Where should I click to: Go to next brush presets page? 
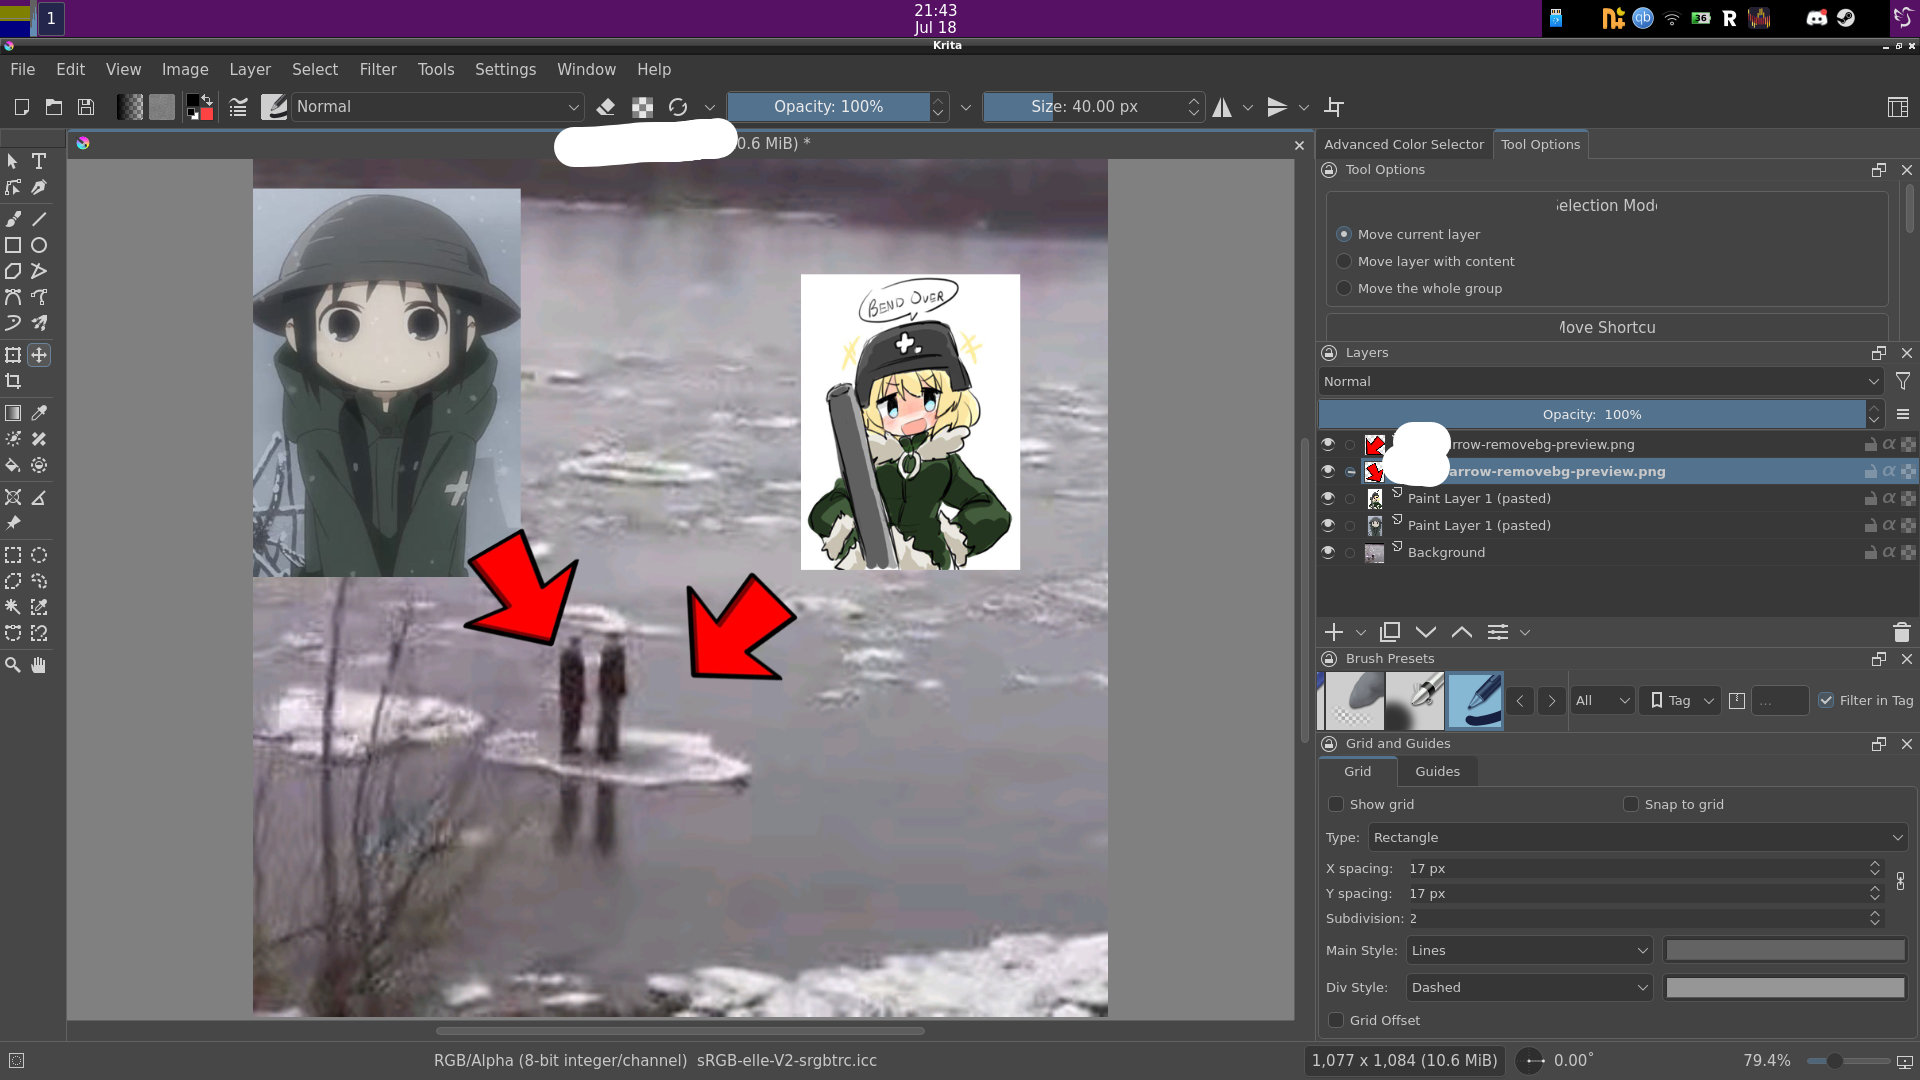(1552, 700)
